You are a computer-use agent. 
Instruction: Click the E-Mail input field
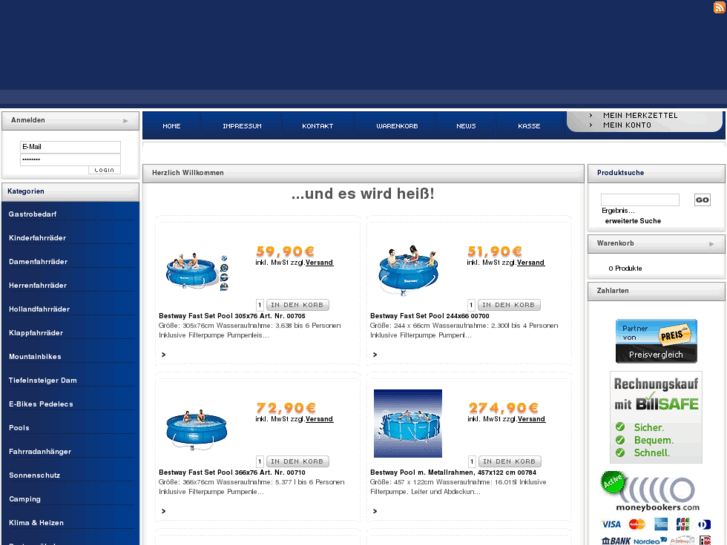70,147
